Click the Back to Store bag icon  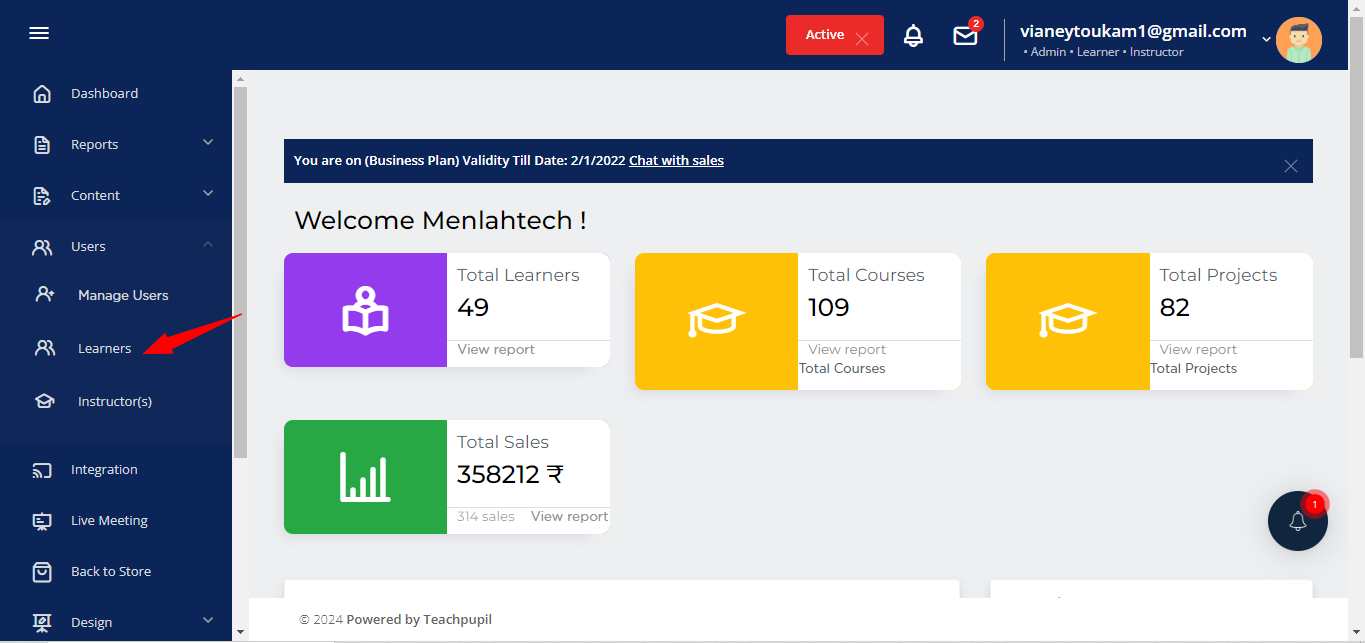click(x=42, y=572)
